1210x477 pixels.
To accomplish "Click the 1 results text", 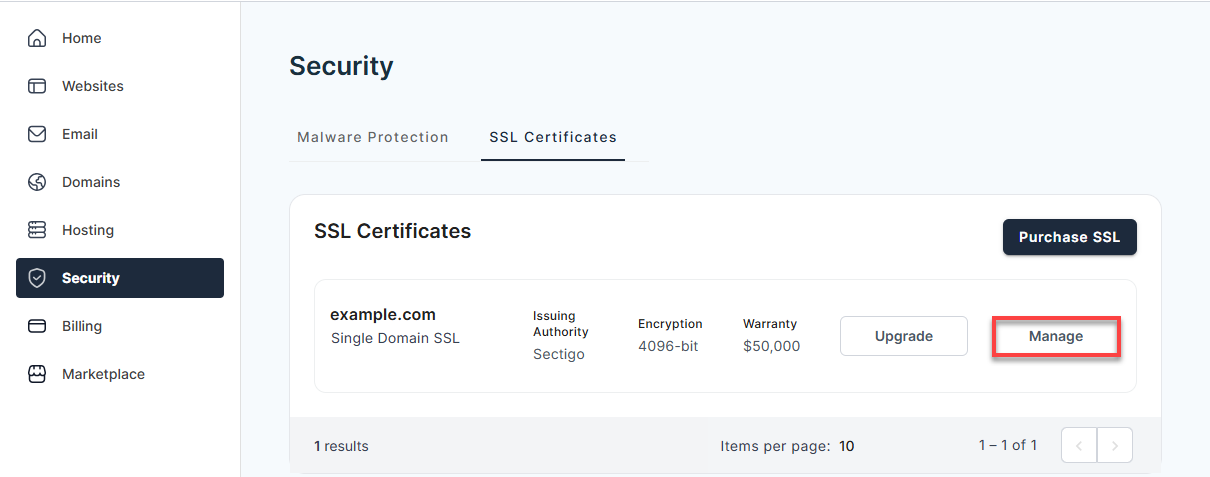I will click(341, 446).
